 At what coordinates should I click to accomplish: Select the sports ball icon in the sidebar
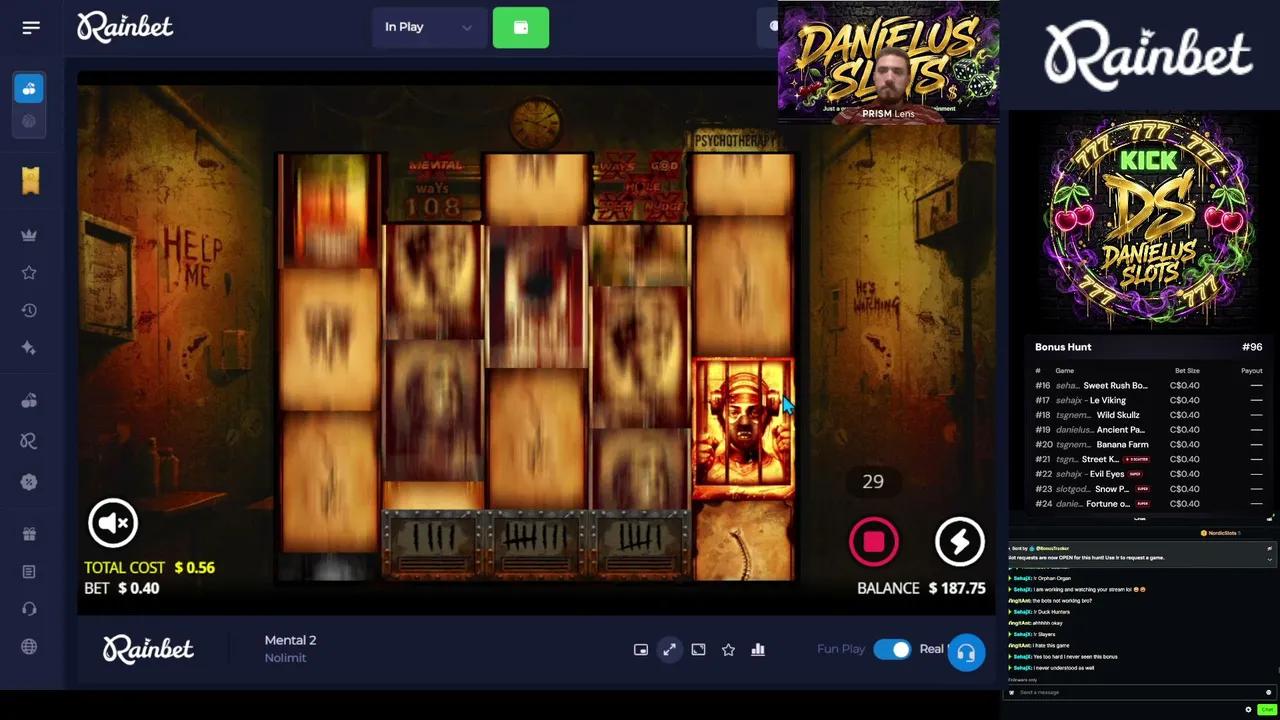[29, 121]
